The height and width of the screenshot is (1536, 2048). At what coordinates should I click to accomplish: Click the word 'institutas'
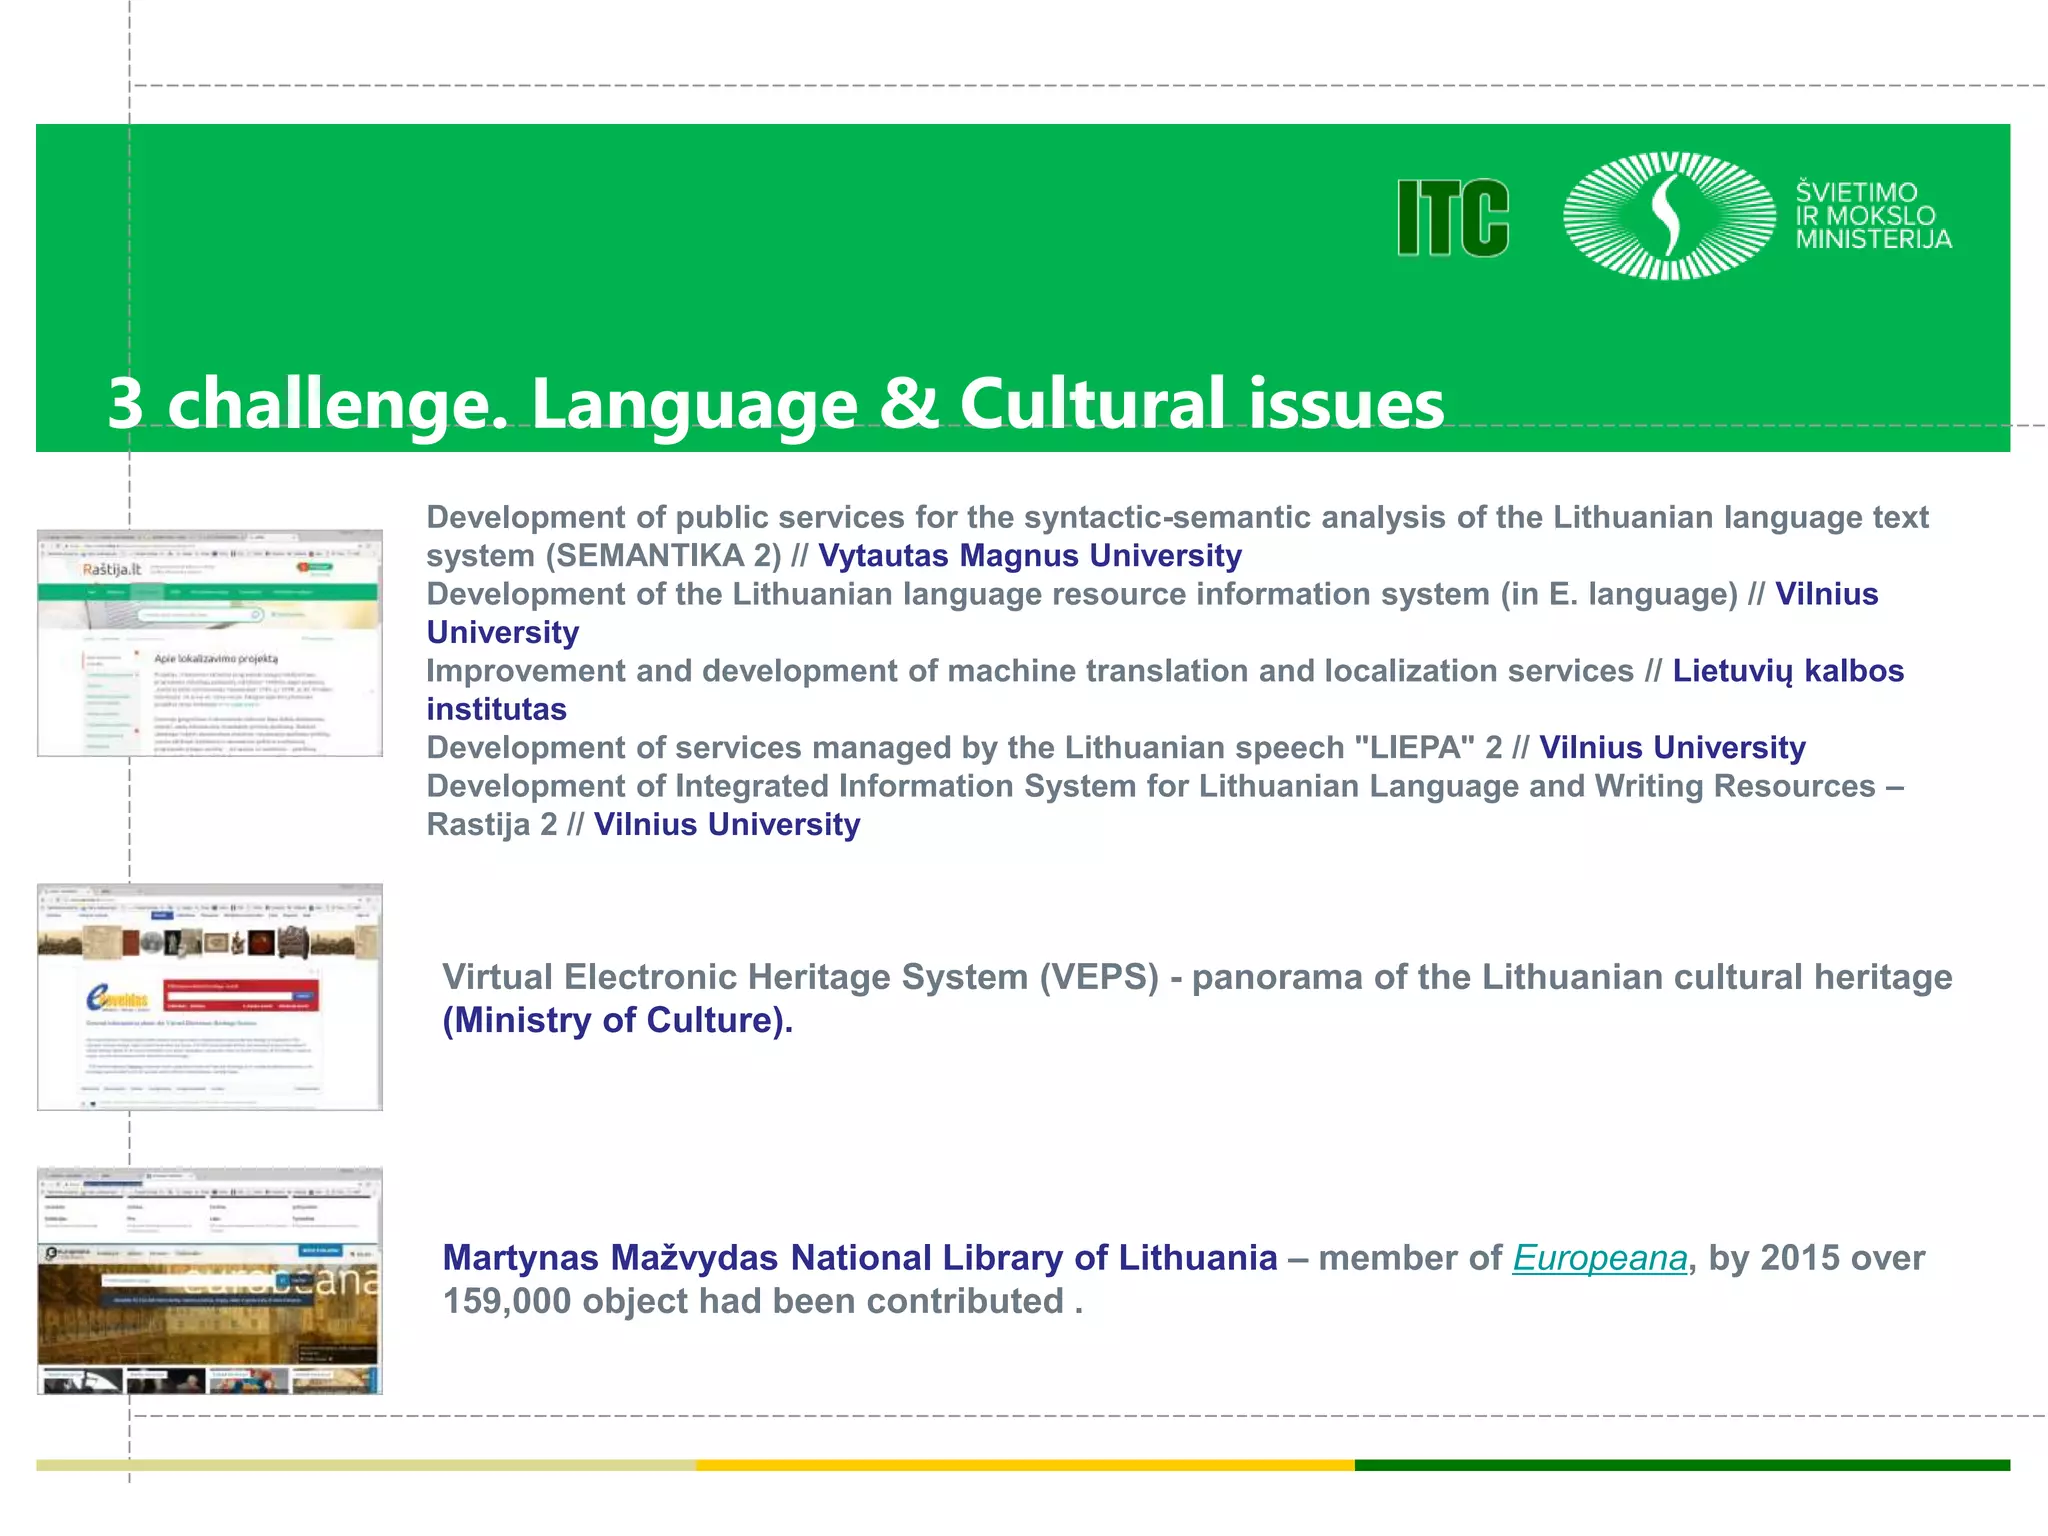coord(497,709)
